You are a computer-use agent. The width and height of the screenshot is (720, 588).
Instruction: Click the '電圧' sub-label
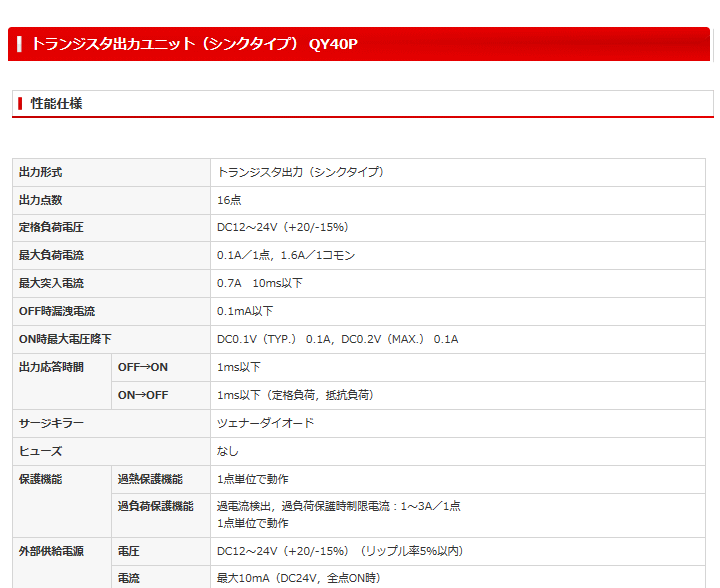click(x=129, y=552)
